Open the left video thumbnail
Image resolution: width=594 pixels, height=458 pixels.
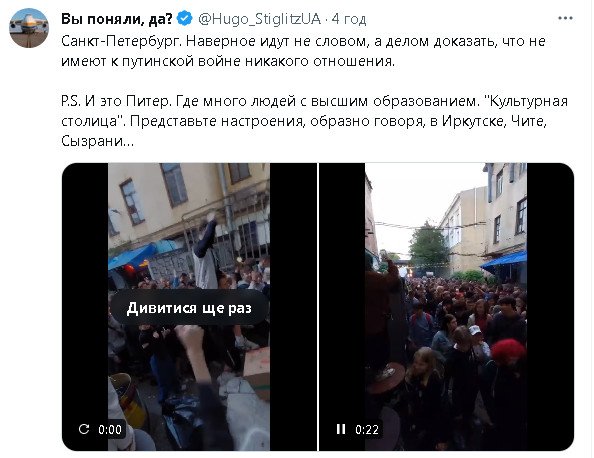point(189,307)
